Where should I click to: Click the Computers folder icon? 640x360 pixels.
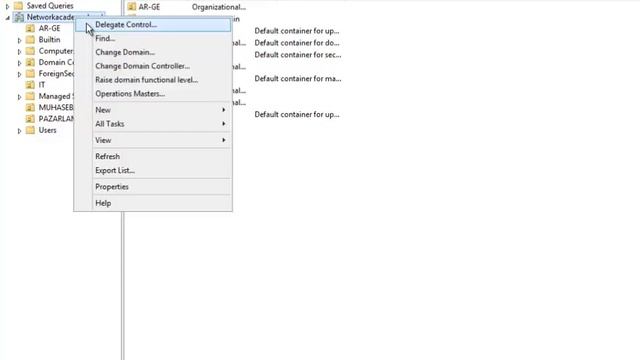click(x=30, y=51)
